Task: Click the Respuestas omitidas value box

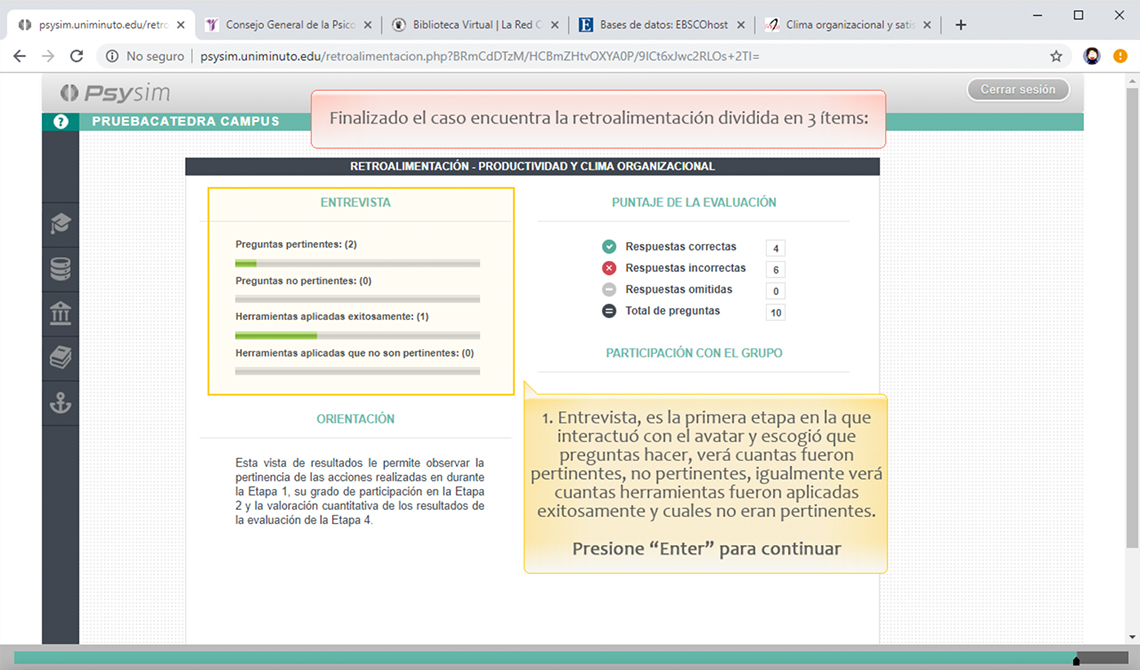Action: (776, 291)
